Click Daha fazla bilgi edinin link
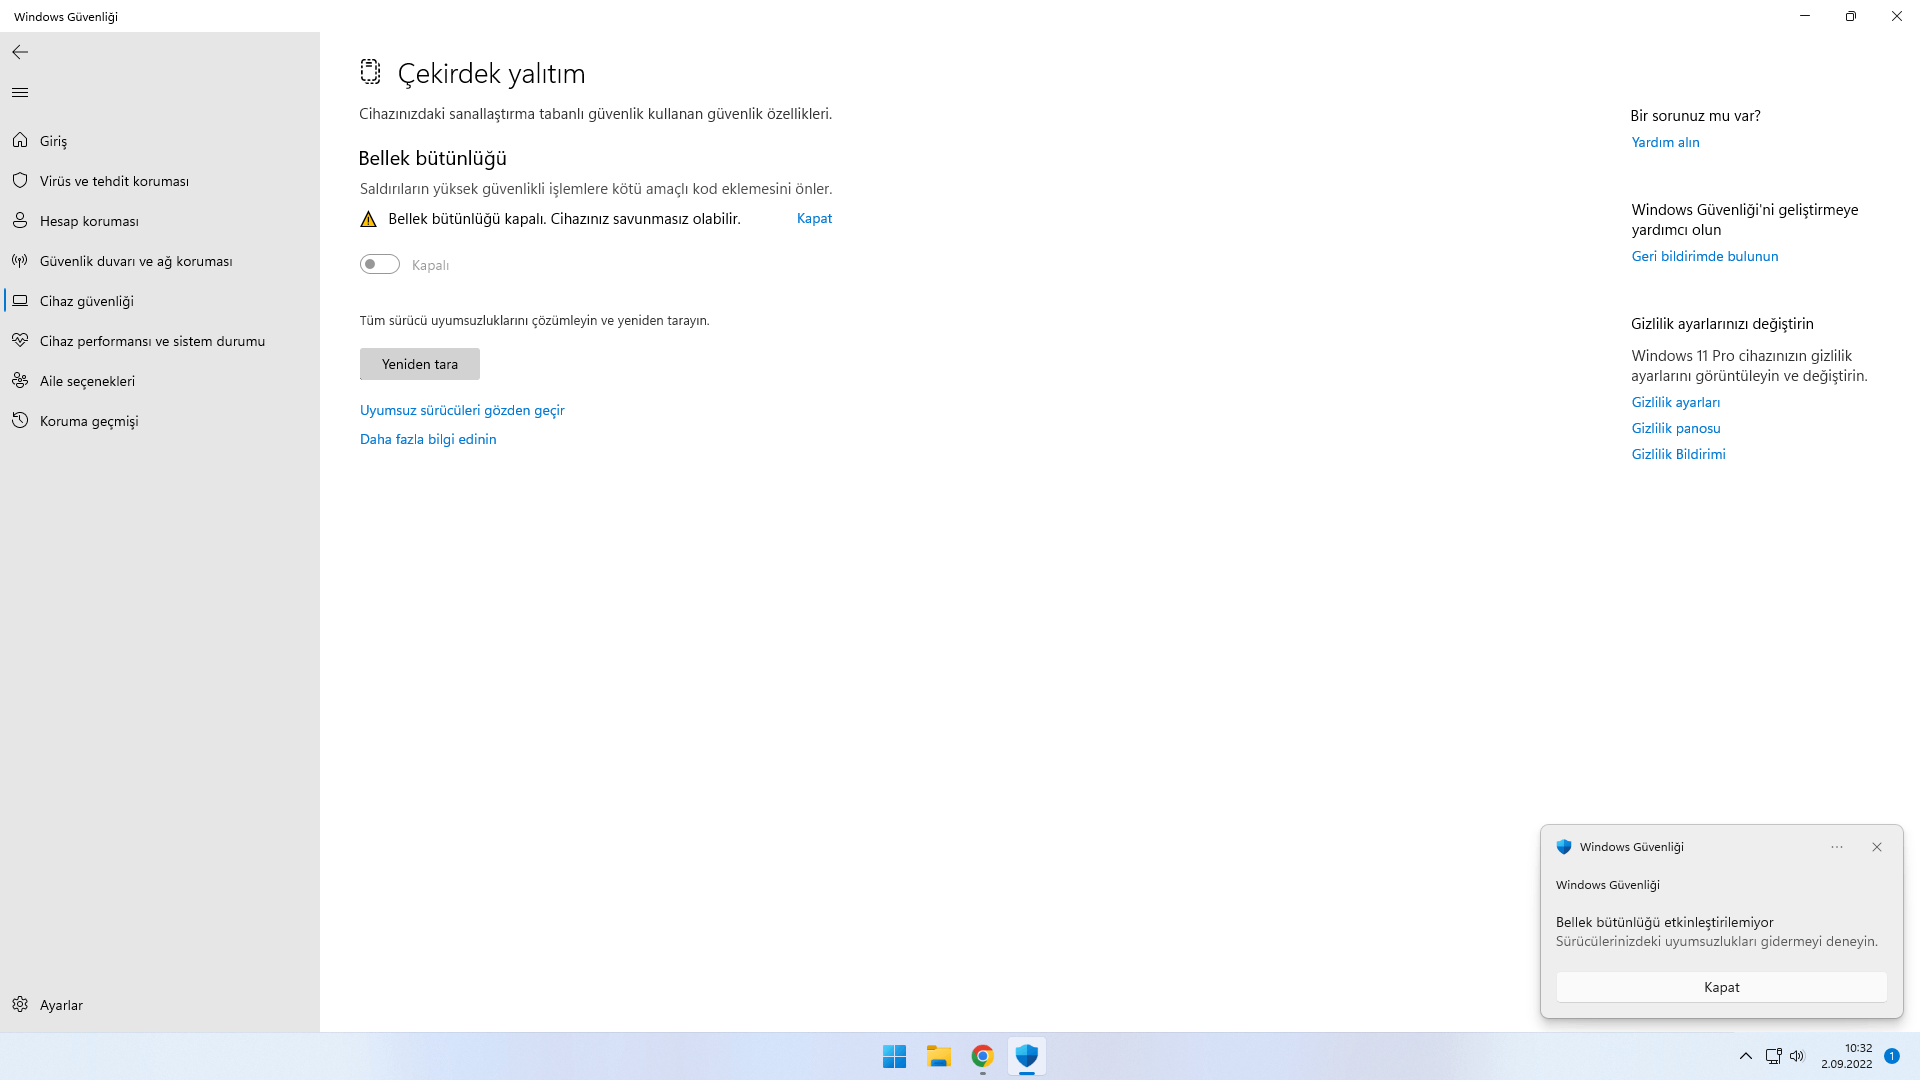Viewport: 1920px width, 1080px height. [428, 439]
